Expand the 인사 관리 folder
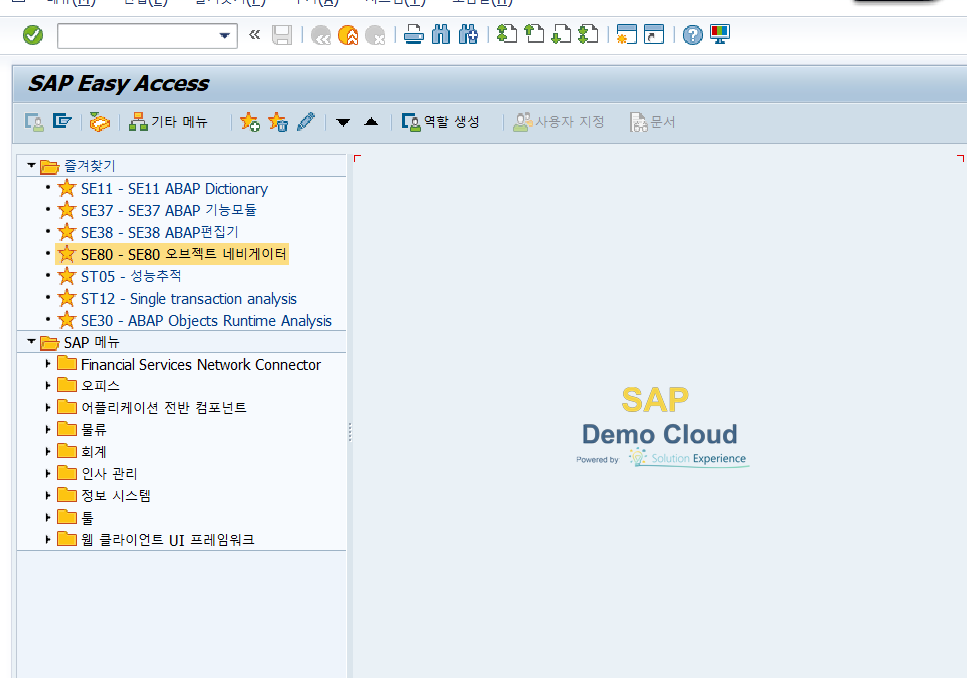 coord(47,473)
